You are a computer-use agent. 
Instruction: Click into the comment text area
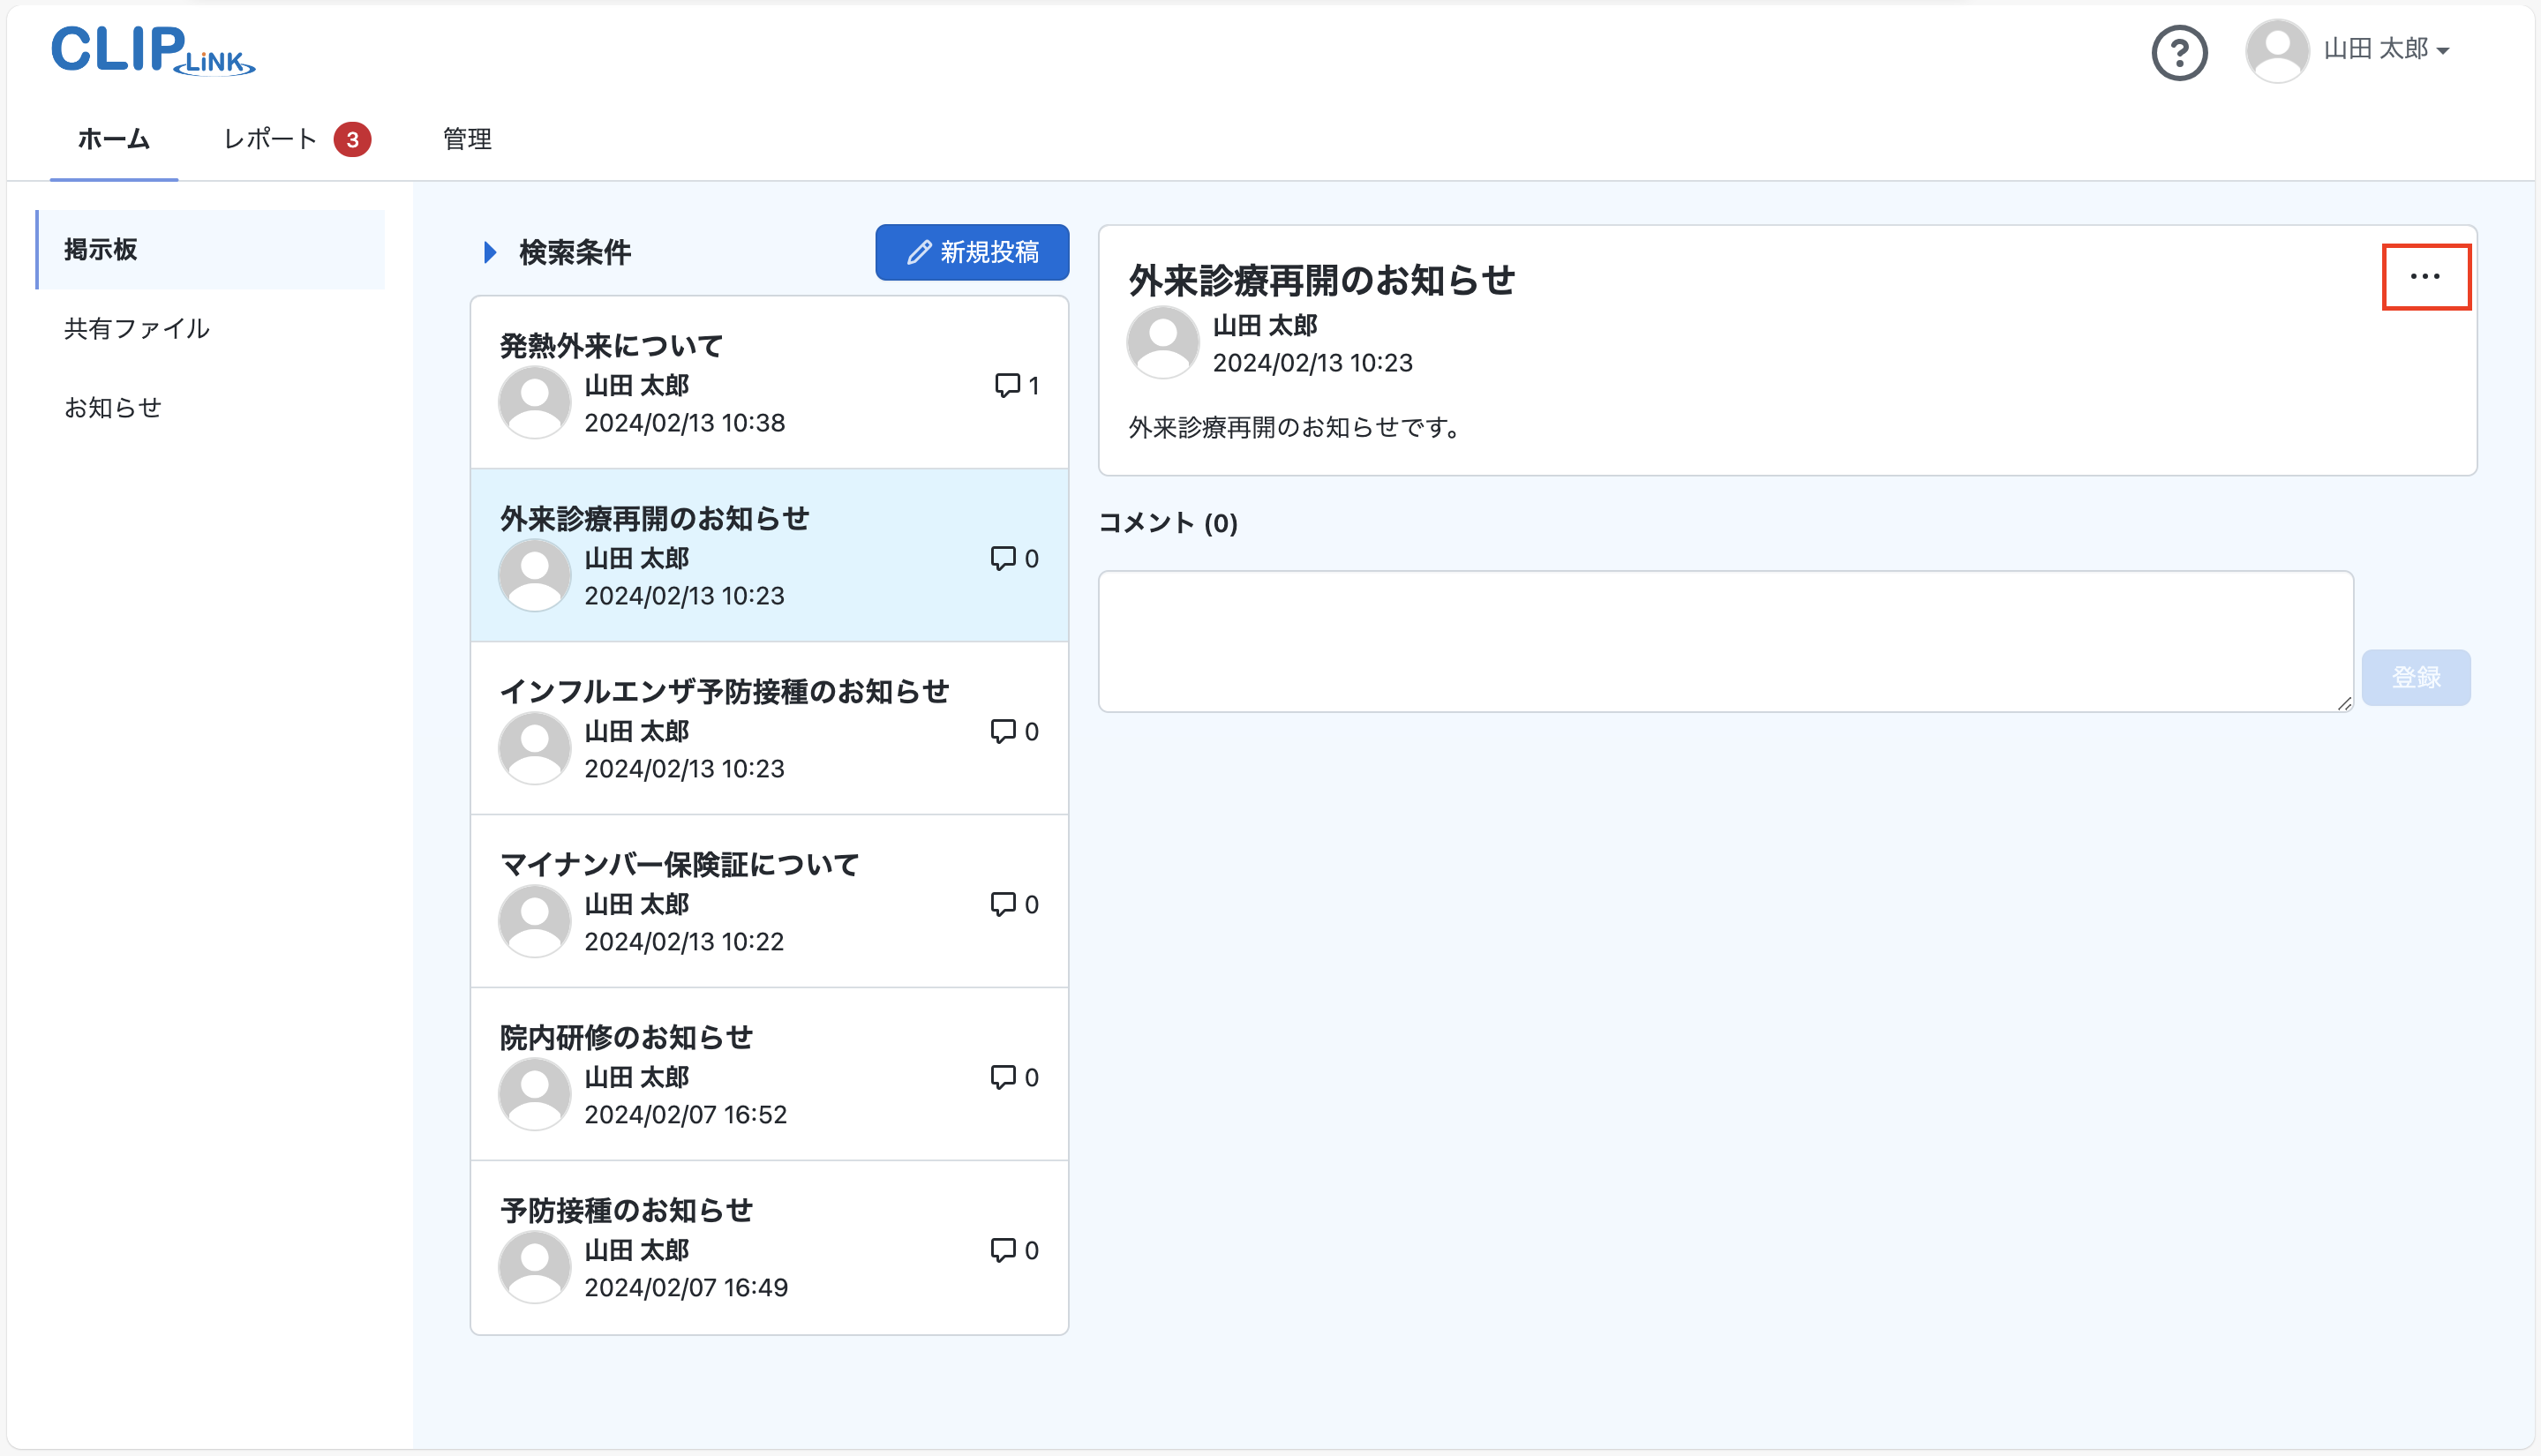point(1724,641)
